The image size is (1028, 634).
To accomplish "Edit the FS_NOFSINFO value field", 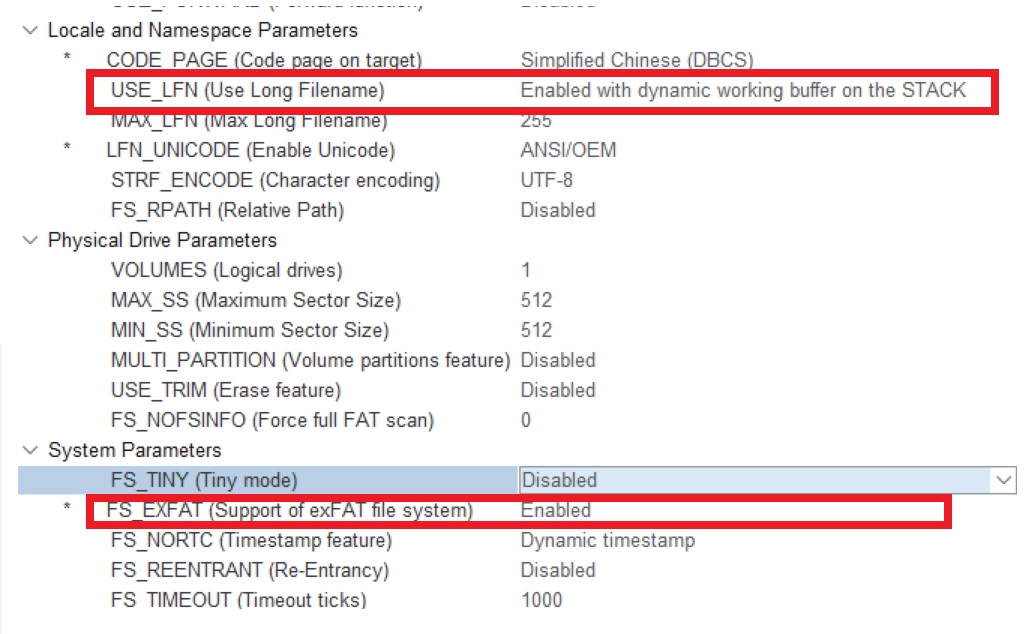I will (x=527, y=421).
